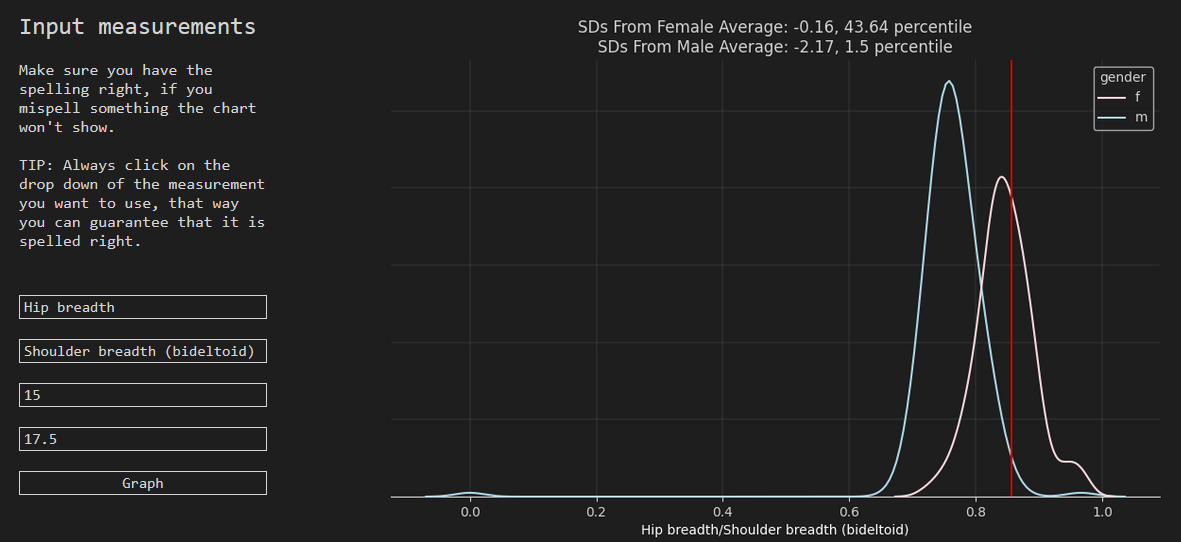
Task: Open the Hip breadth measurement dropdown
Action: pyautogui.click(x=142, y=307)
